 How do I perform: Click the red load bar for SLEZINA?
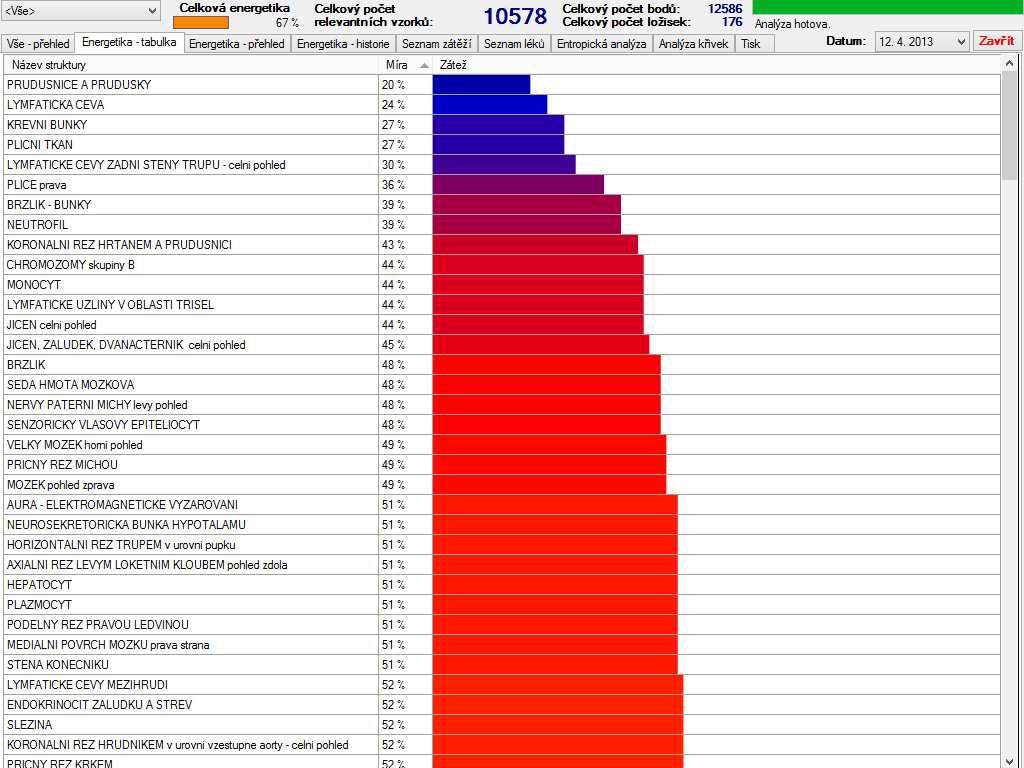click(x=558, y=725)
